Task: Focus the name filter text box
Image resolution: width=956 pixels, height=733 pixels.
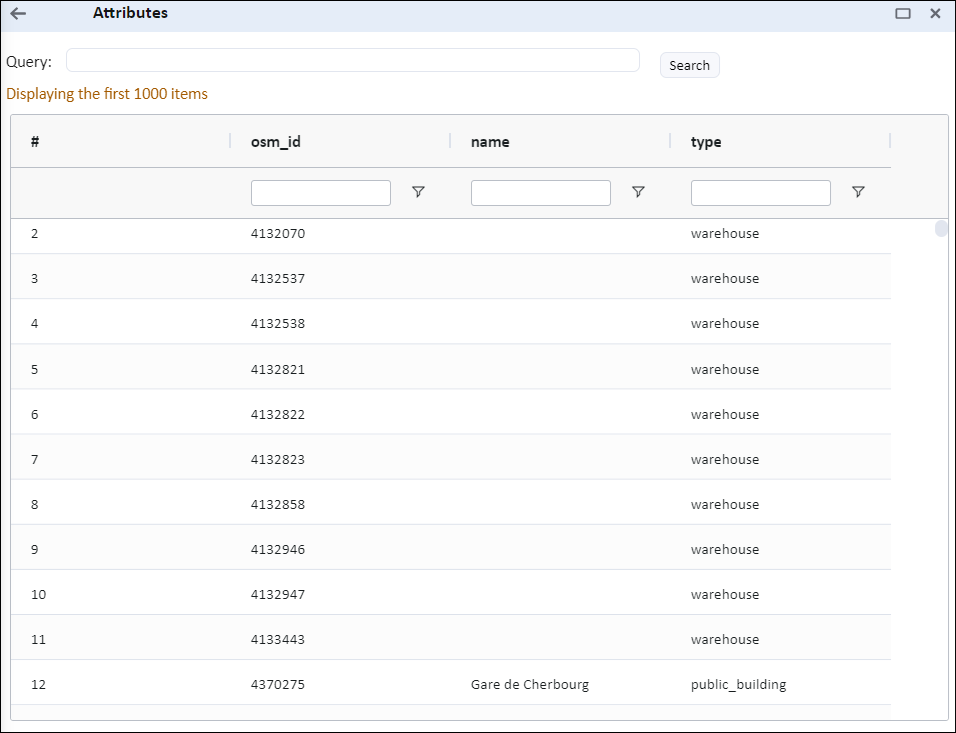Action: (541, 193)
